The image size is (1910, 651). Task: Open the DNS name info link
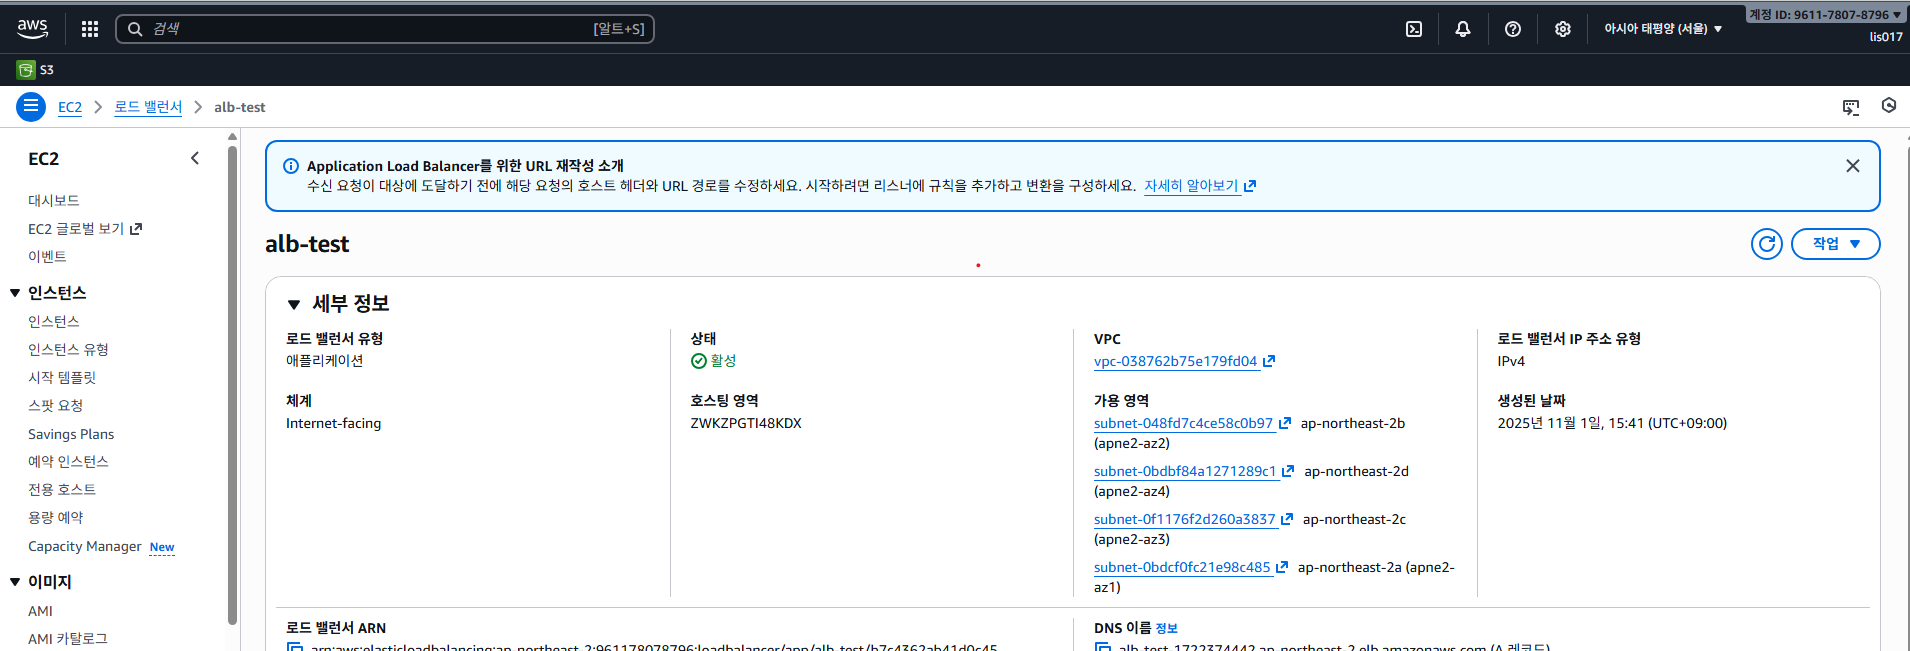pos(1167,629)
